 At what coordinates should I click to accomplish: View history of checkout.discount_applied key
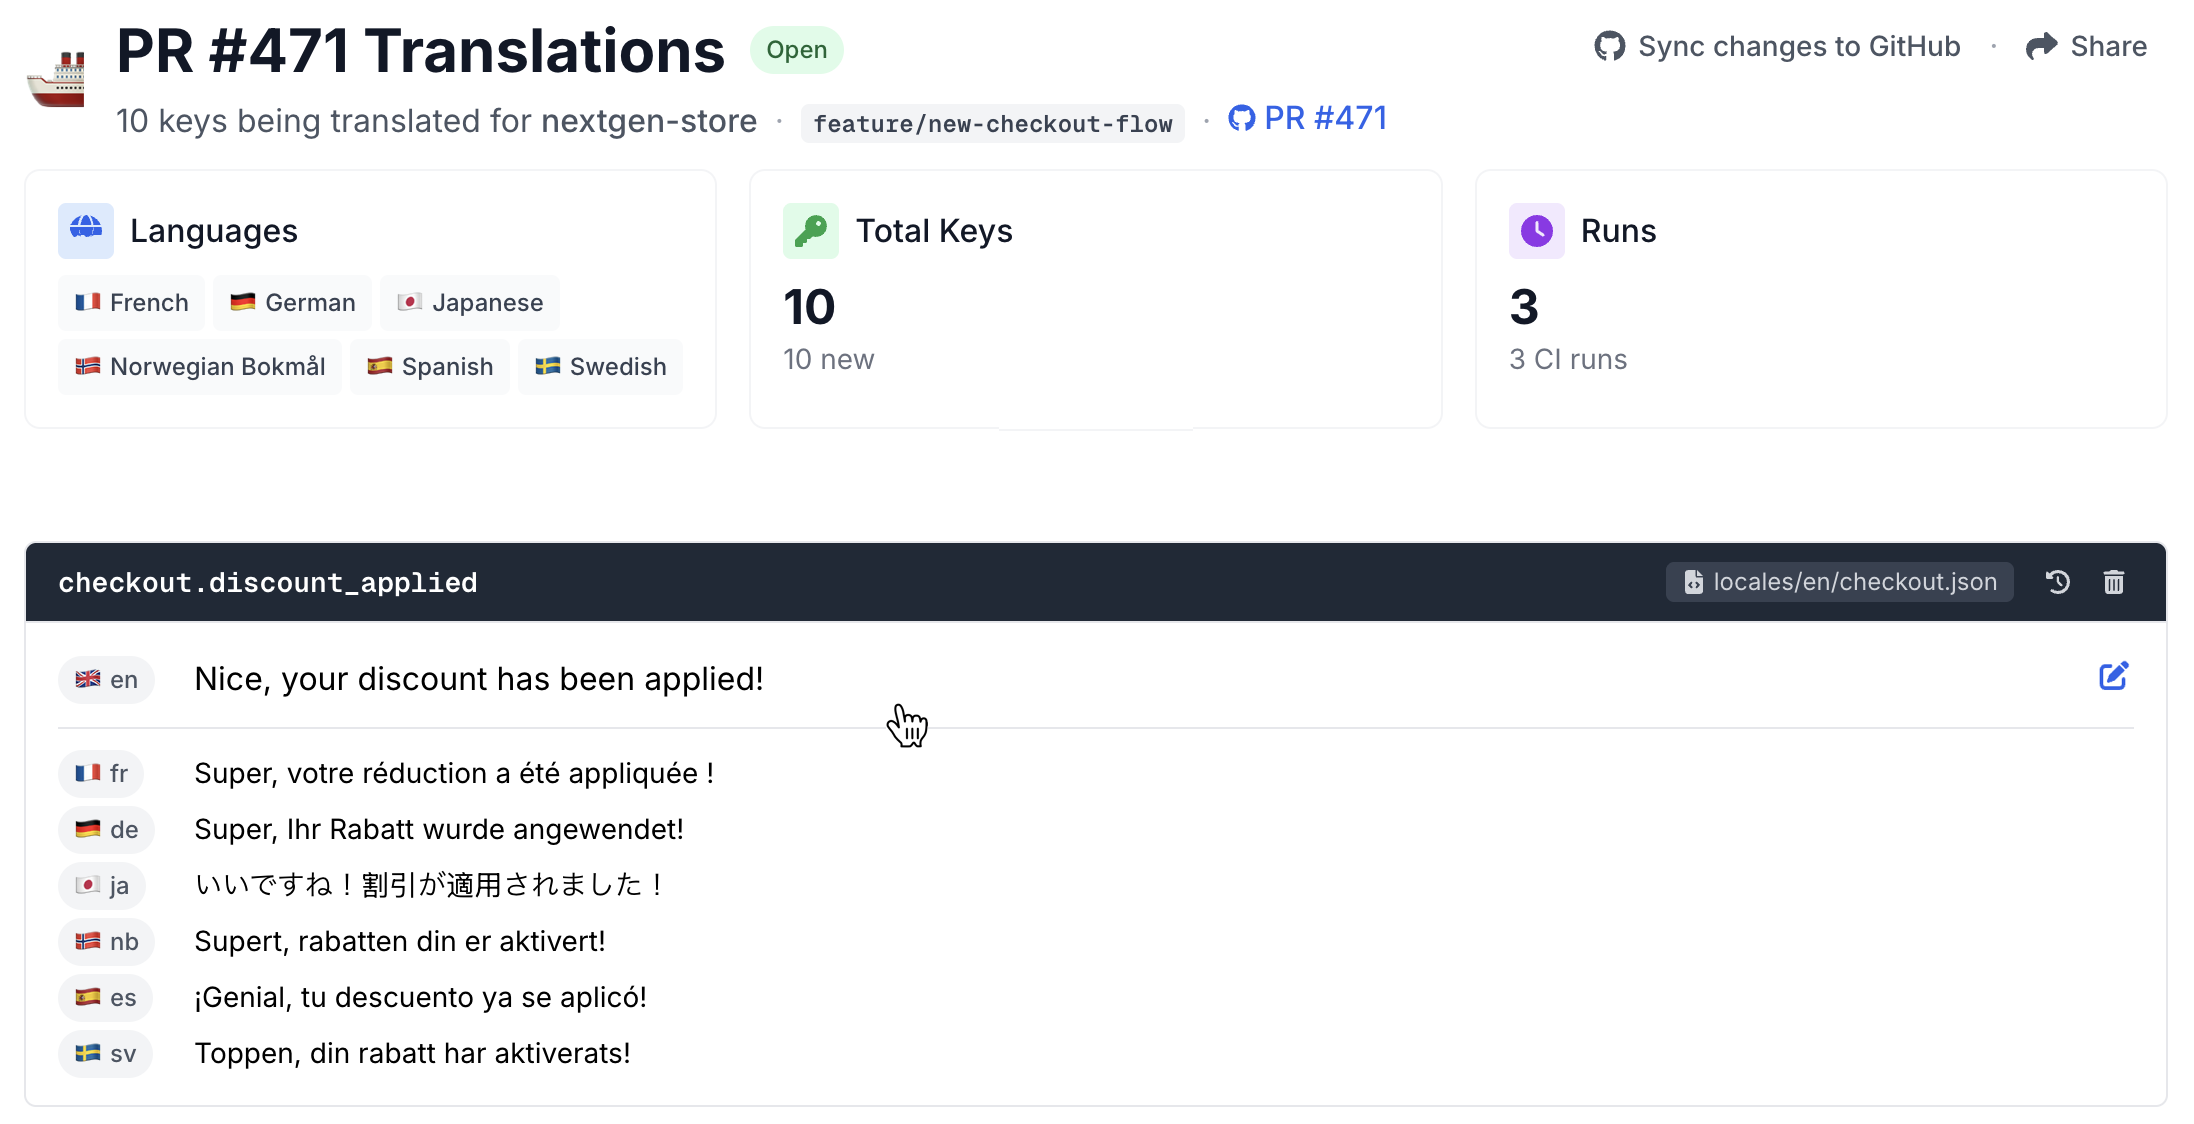click(x=2058, y=581)
